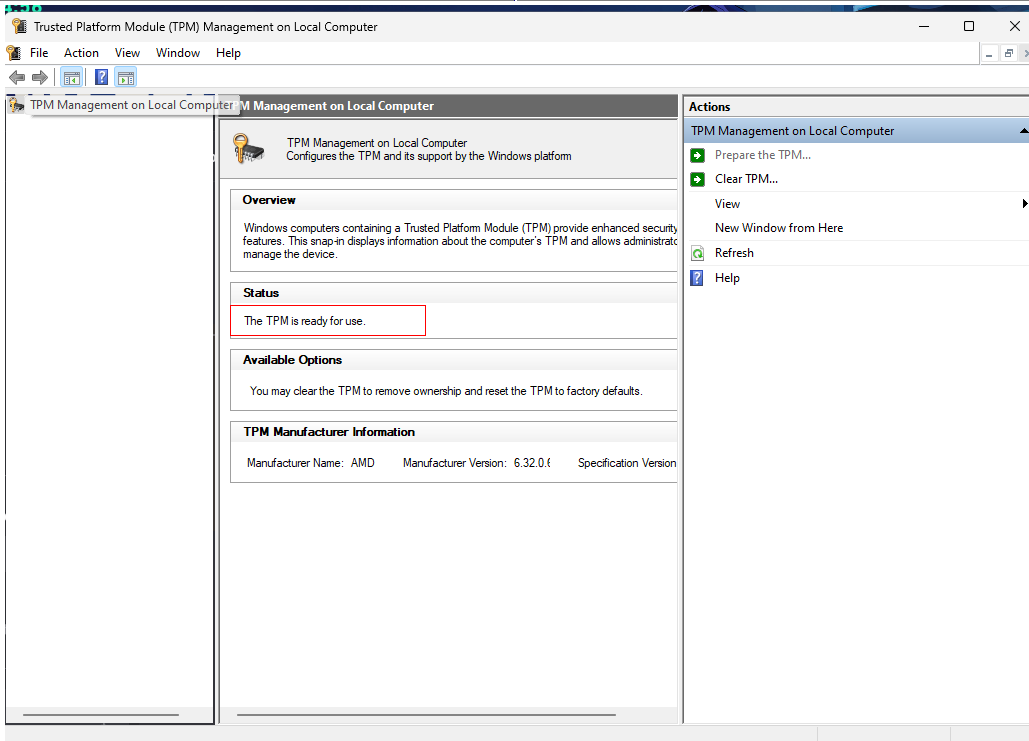Click Prepare the TPM... action

(763, 155)
